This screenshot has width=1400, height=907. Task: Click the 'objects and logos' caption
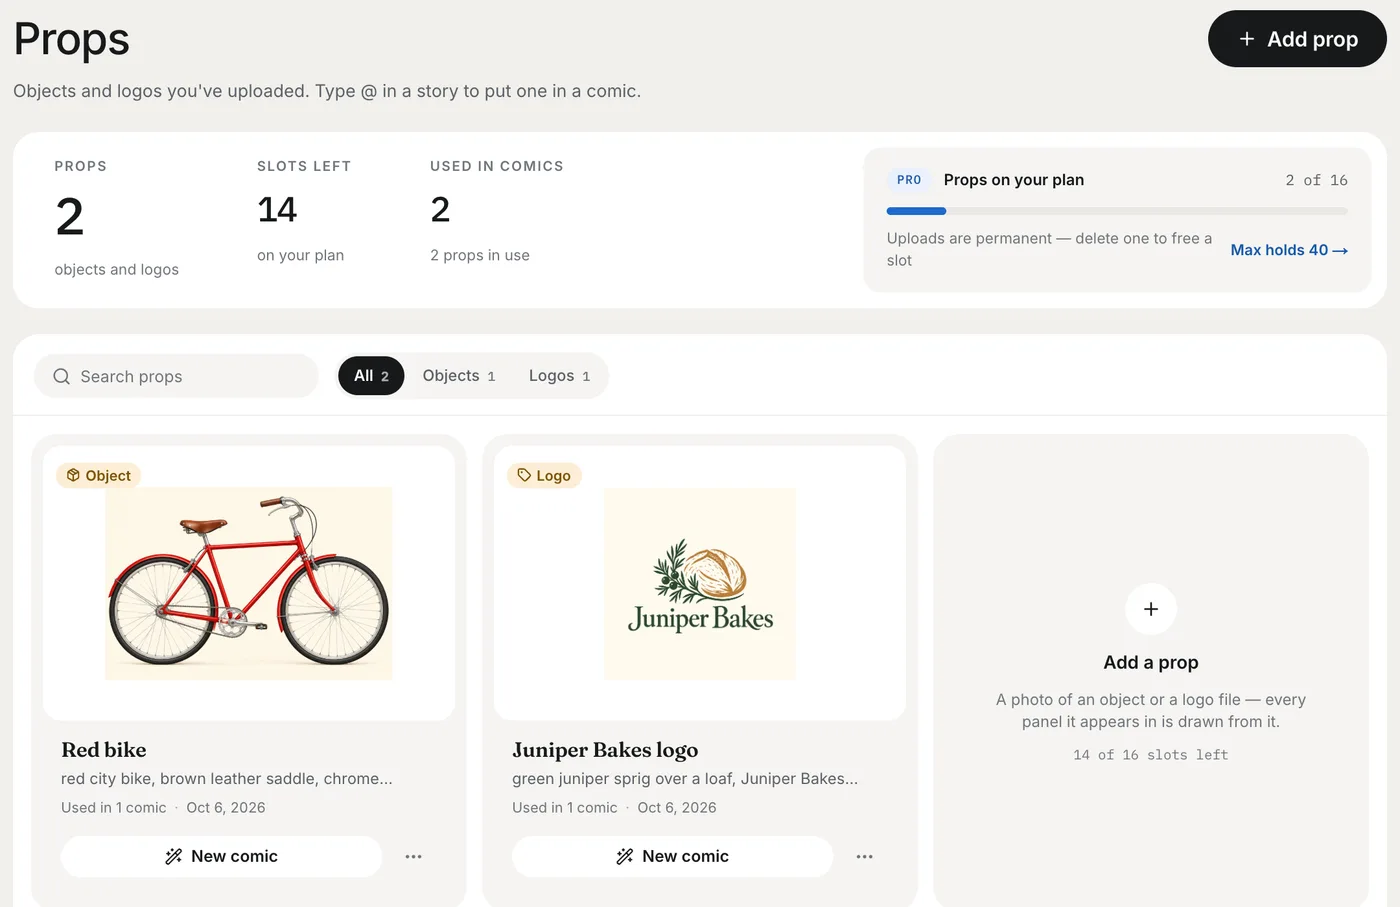117,270
